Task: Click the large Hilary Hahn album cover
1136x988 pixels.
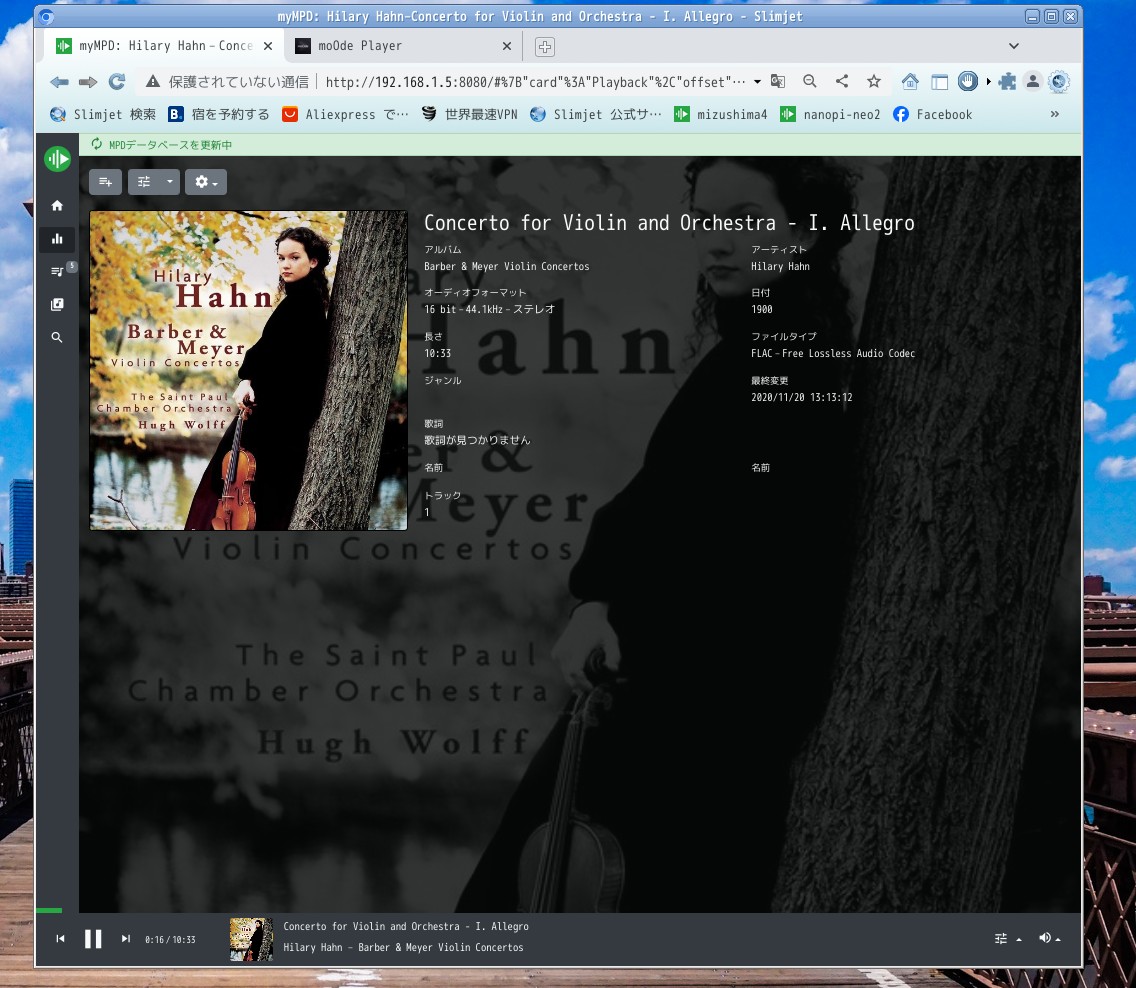Action: [x=248, y=370]
